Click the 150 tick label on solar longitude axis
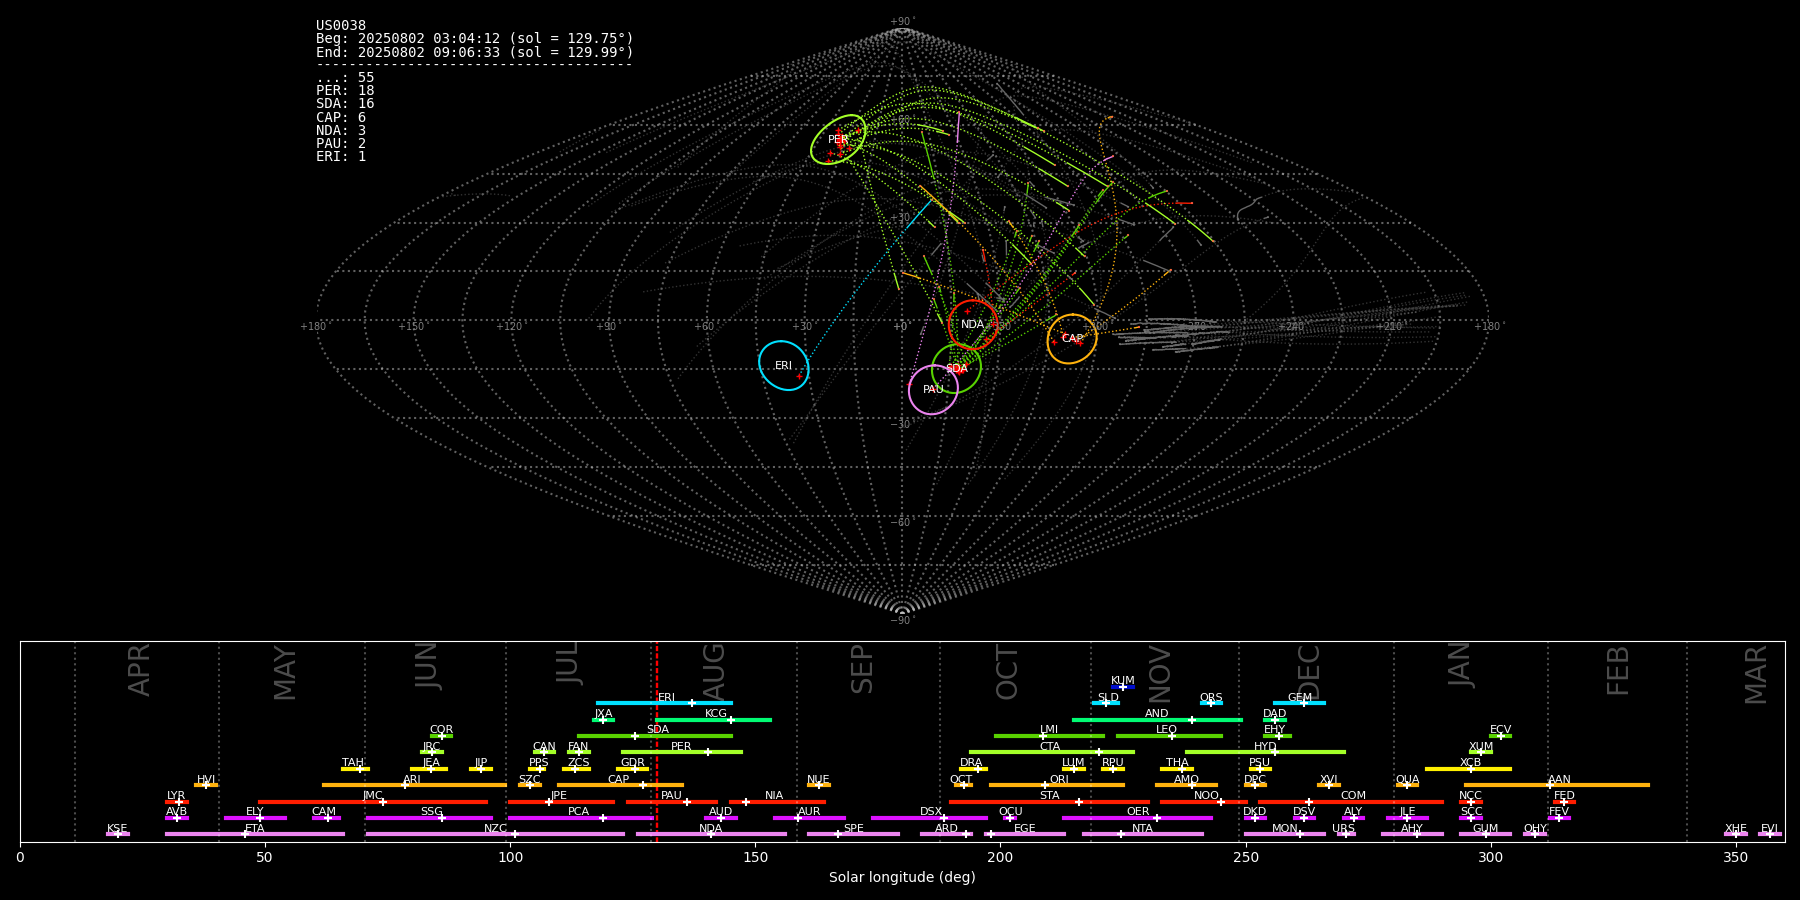The image size is (1800, 900). click(x=755, y=857)
